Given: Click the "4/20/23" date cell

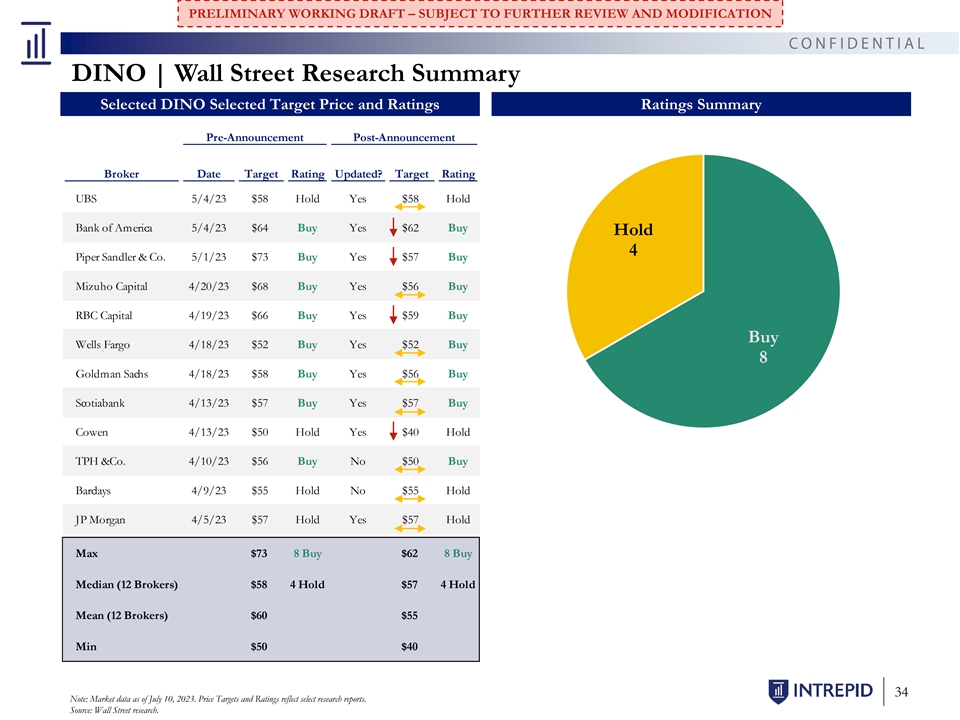Looking at the screenshot, I should pyautogui.click(x=209, y=286).
